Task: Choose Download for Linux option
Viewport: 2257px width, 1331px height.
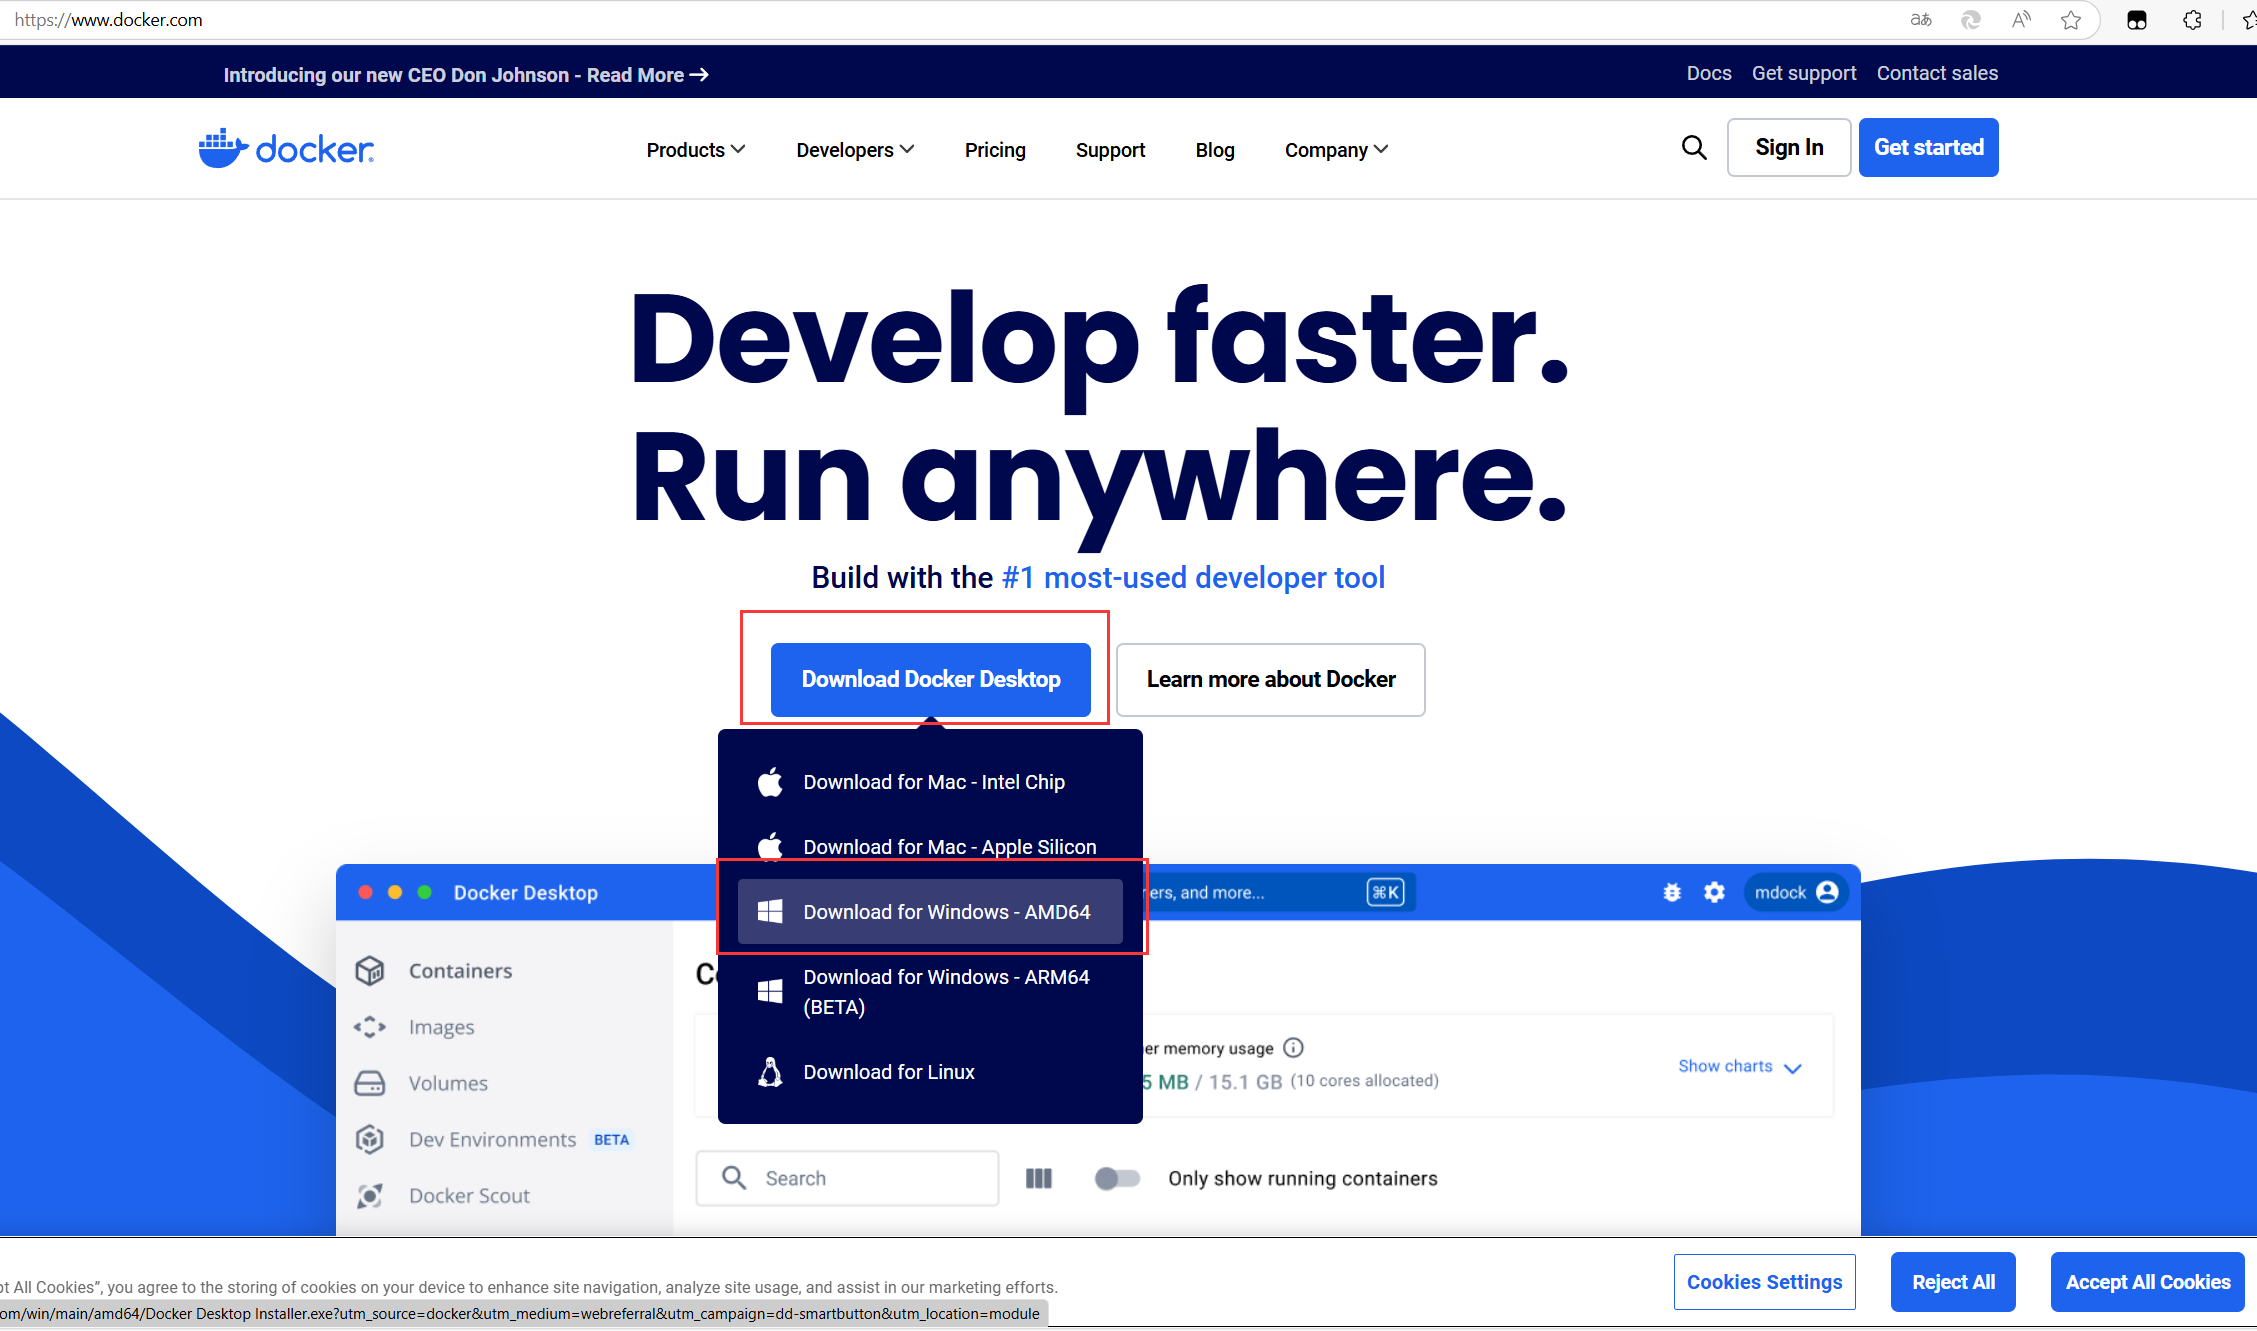Action: pyautogui.click(x=888, y=1072)
